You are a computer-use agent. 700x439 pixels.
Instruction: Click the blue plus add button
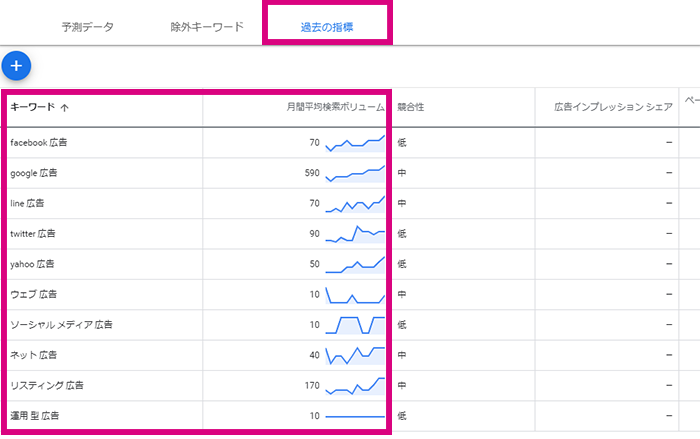pos(17,66)
